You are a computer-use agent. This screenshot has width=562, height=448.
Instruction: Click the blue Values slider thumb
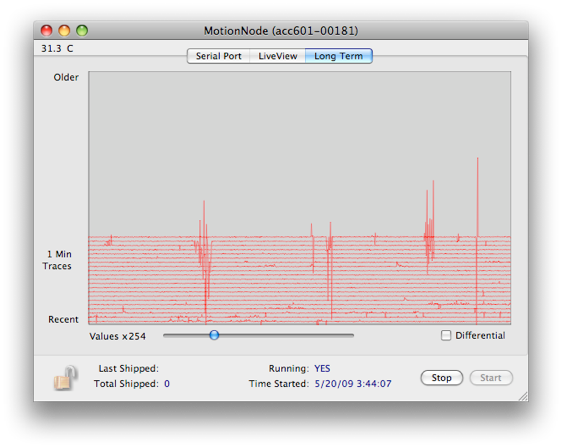coord(214,335)
